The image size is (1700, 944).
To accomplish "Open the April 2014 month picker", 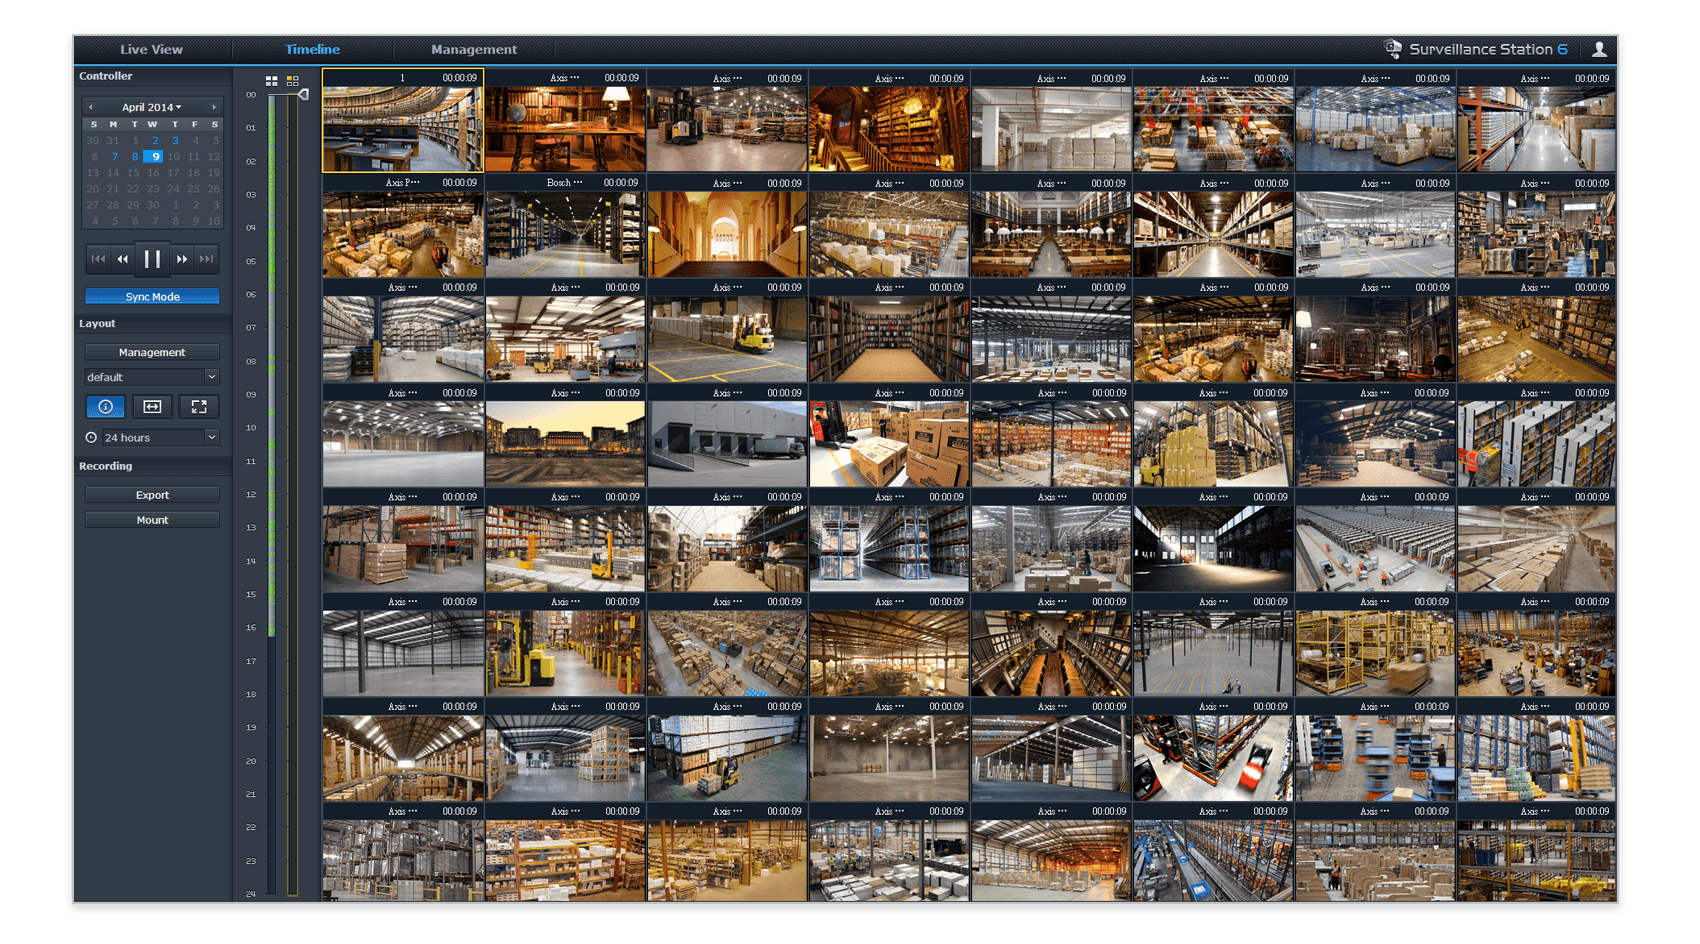I will [x=152, y=107].
